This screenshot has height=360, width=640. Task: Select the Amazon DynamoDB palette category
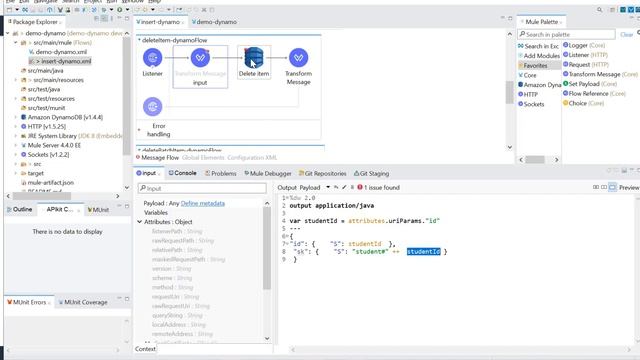point(540,85)
